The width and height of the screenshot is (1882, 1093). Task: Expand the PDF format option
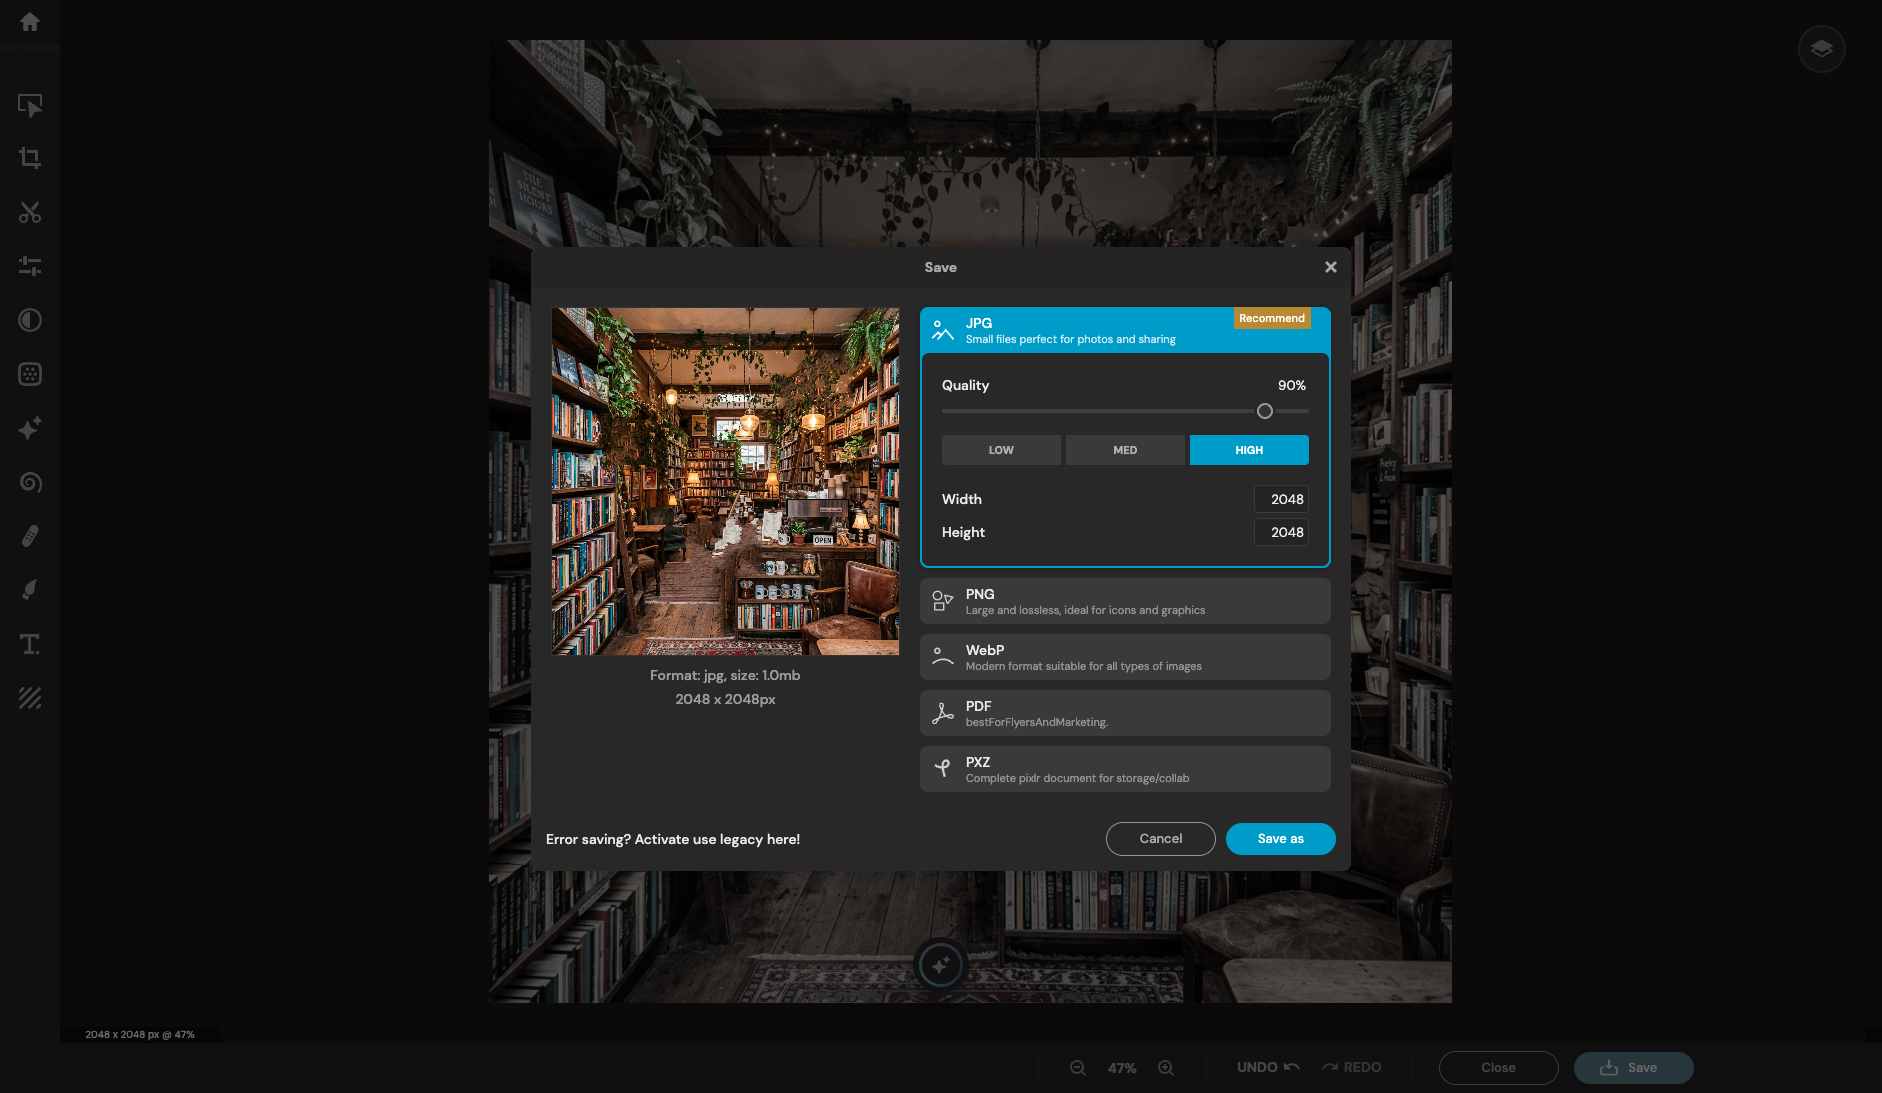click(1125, 713)
